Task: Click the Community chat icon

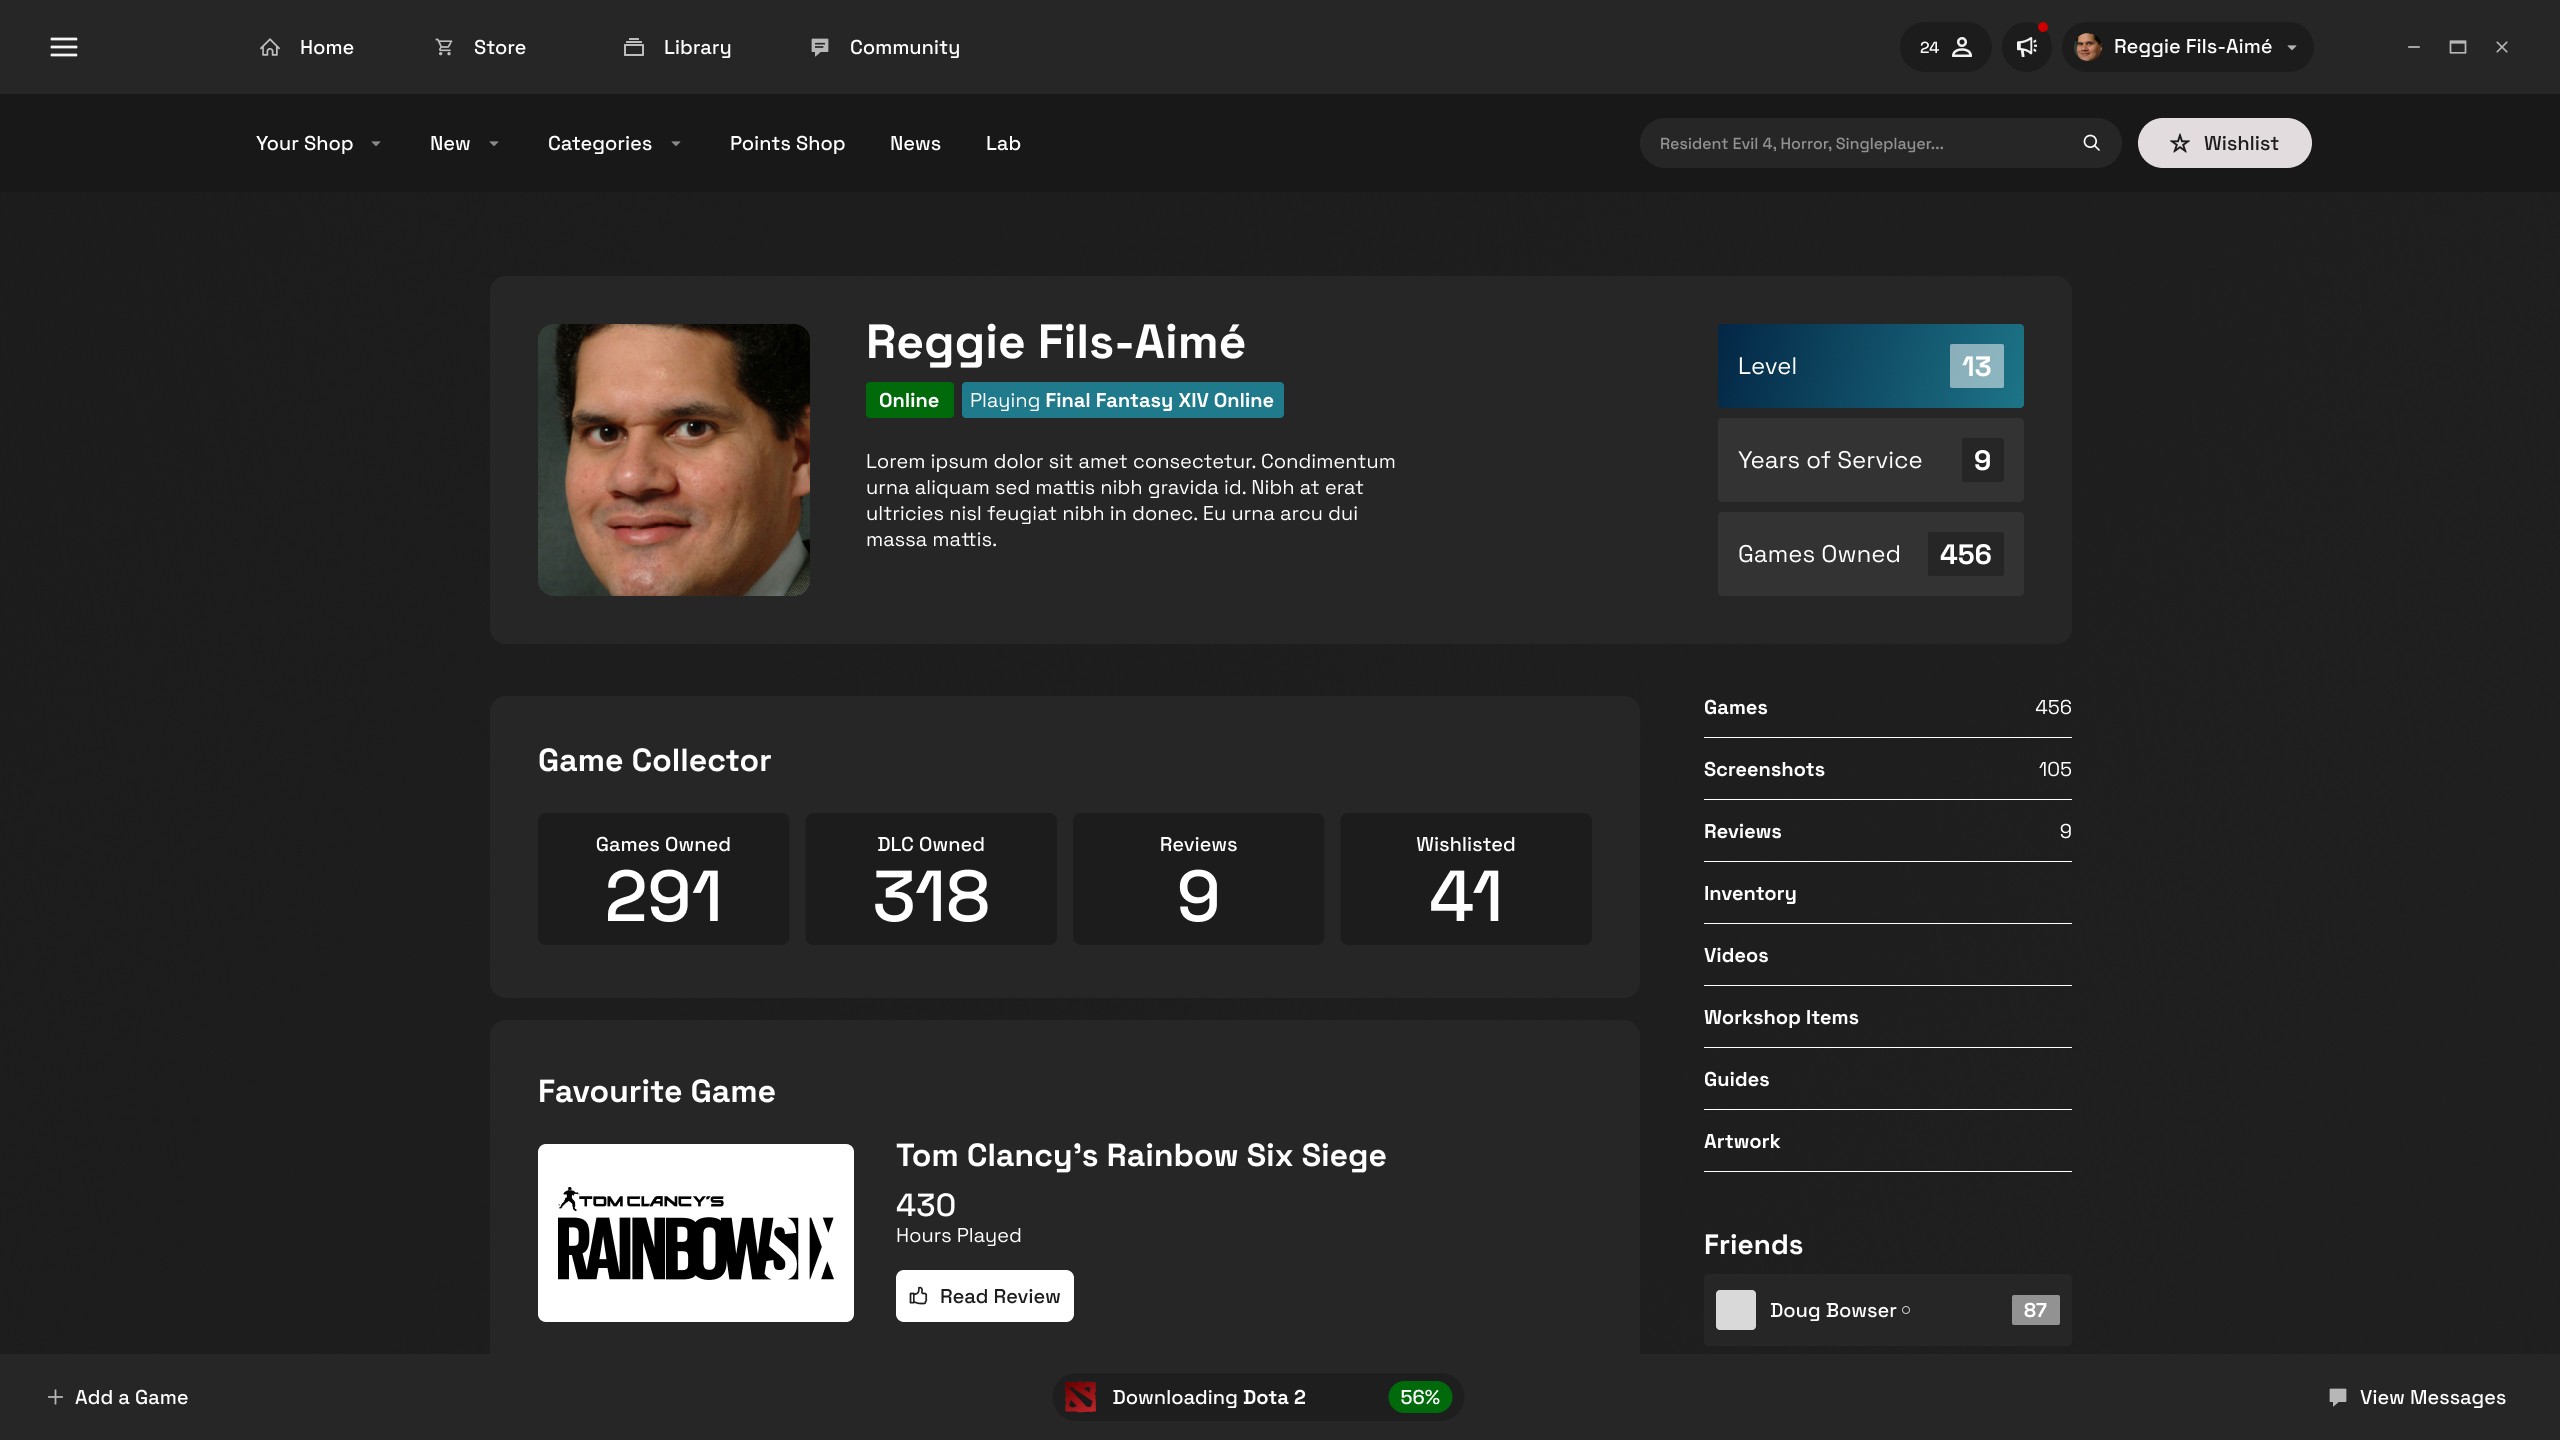Action: [x=820, y=47]
